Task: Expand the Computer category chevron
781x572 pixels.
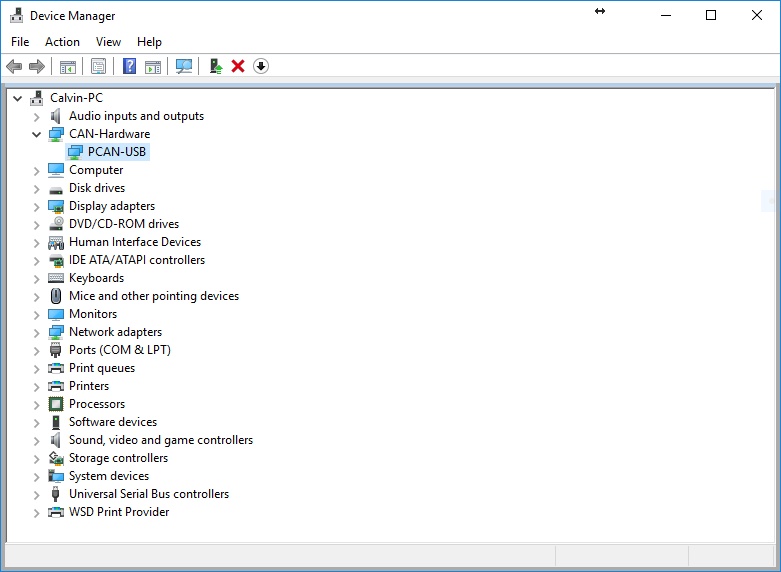Action: [36, 171]
